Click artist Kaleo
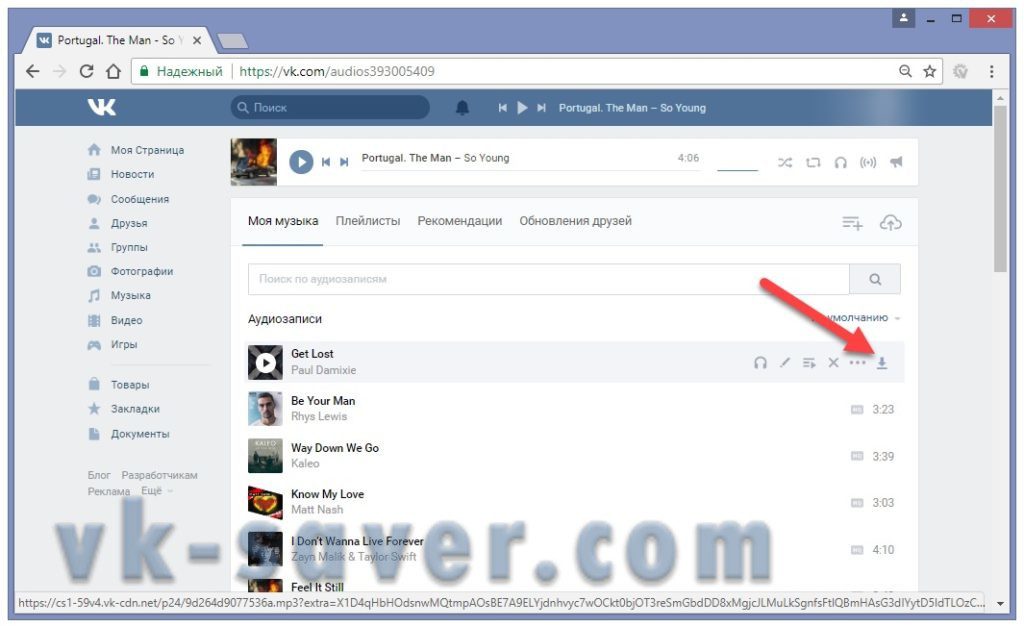 tap(305, 463)
